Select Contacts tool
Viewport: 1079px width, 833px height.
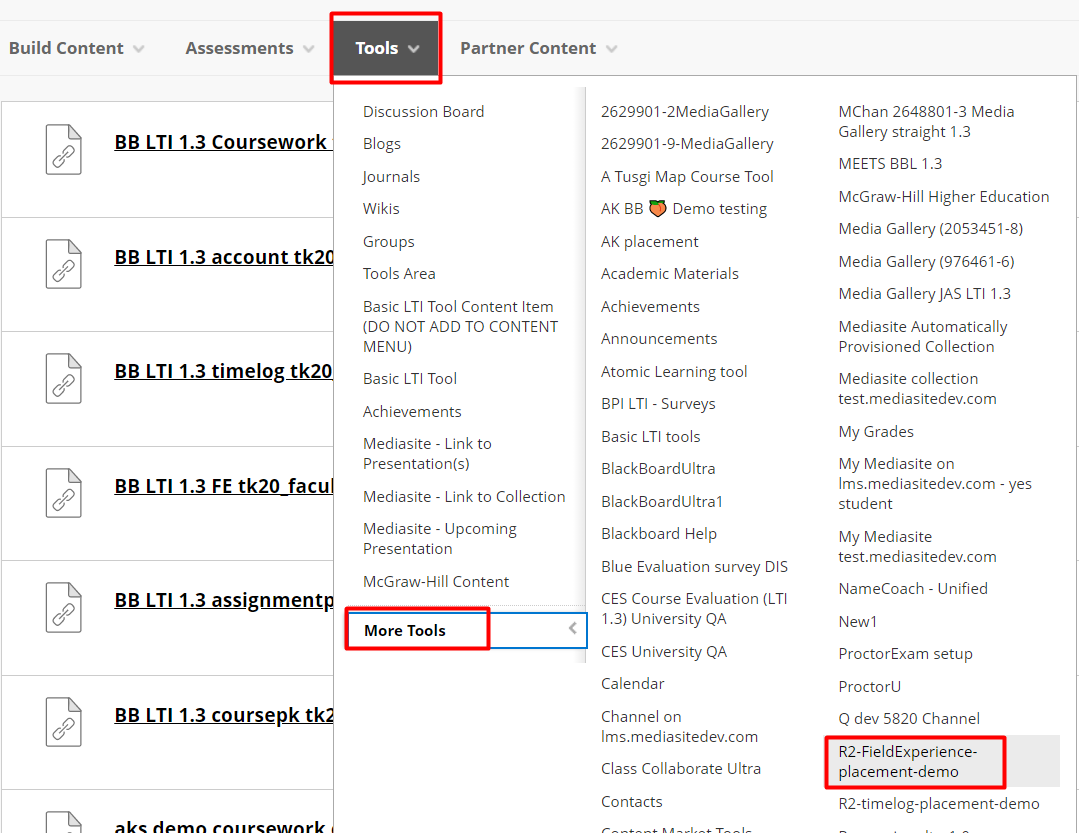pyautogui.click(x=631, y=802)
